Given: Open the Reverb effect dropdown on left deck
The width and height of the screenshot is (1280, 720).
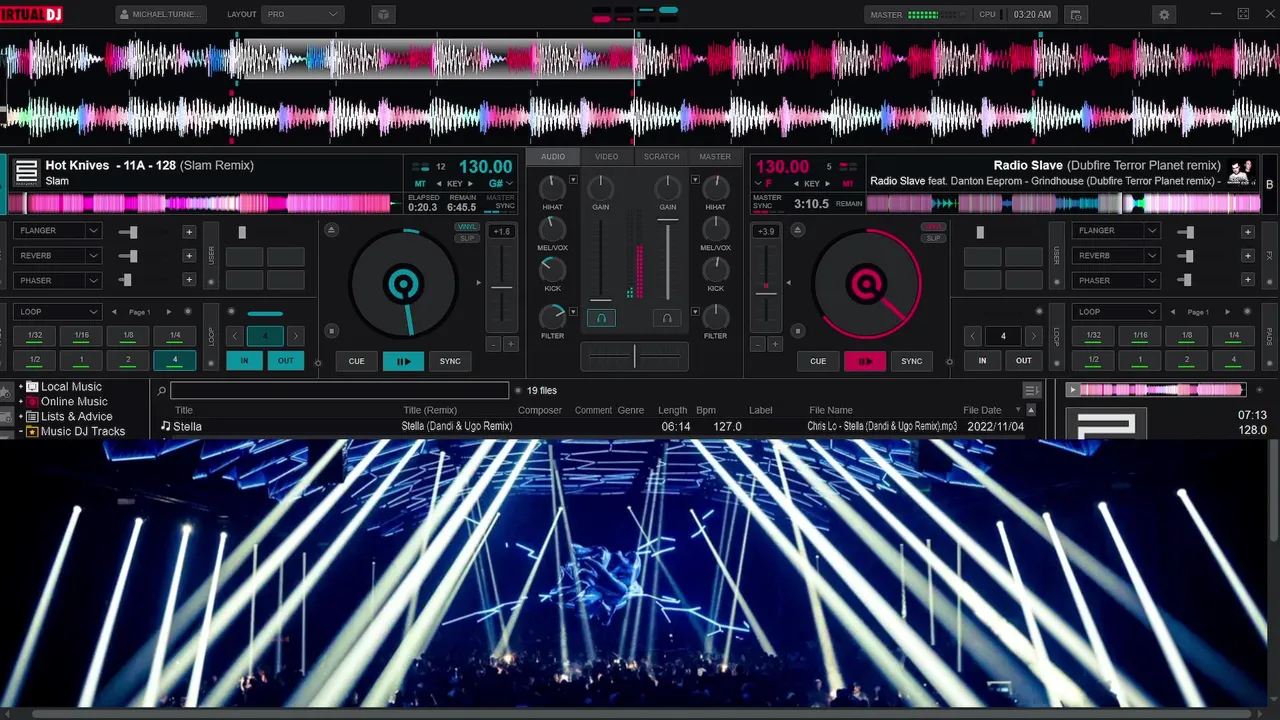Looking at the screenshot, I should [x=57, y=256].
